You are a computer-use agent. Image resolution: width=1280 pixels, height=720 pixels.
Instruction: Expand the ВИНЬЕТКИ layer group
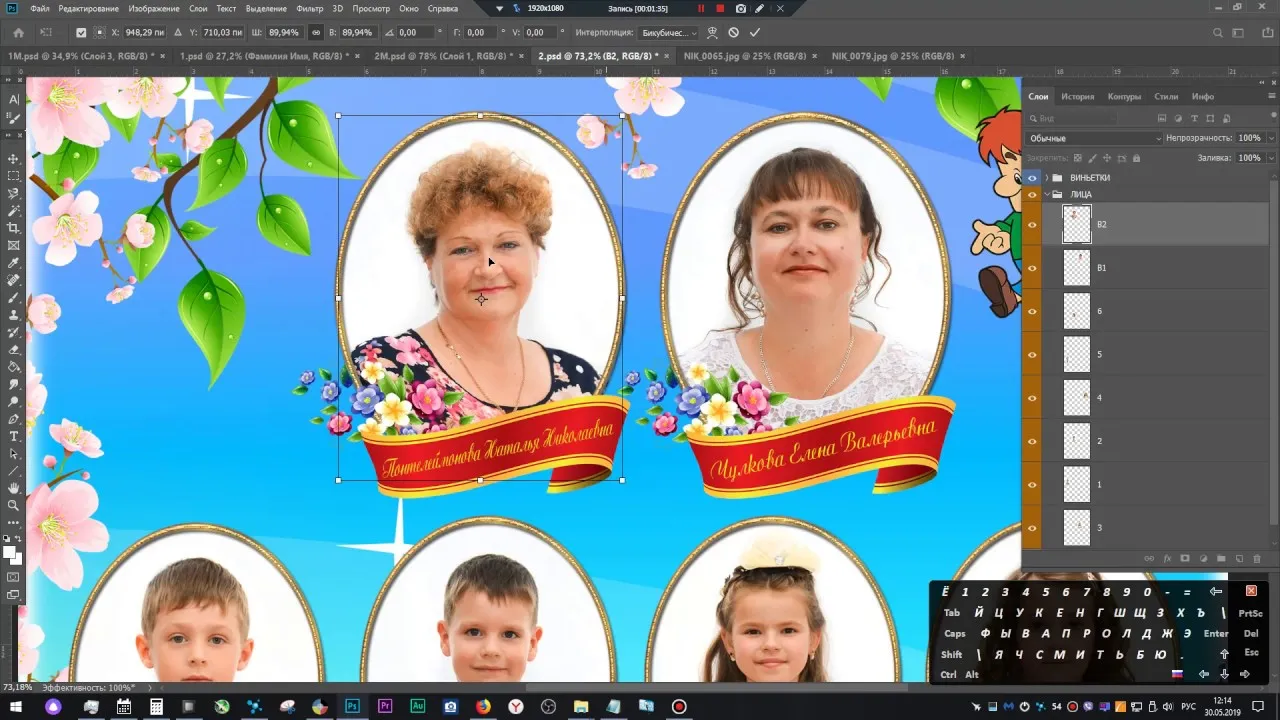pyautogui.click(x=1047, y=178)
